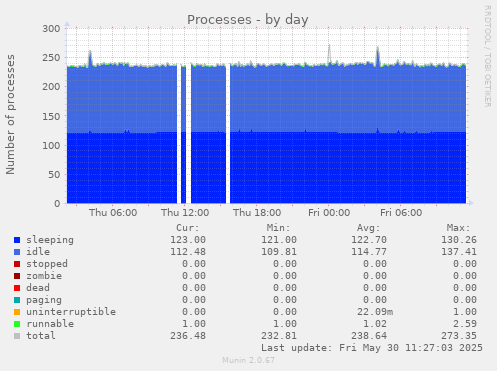Click runnable average value 1.02
497x371 pixels.
tap(375, 324)
